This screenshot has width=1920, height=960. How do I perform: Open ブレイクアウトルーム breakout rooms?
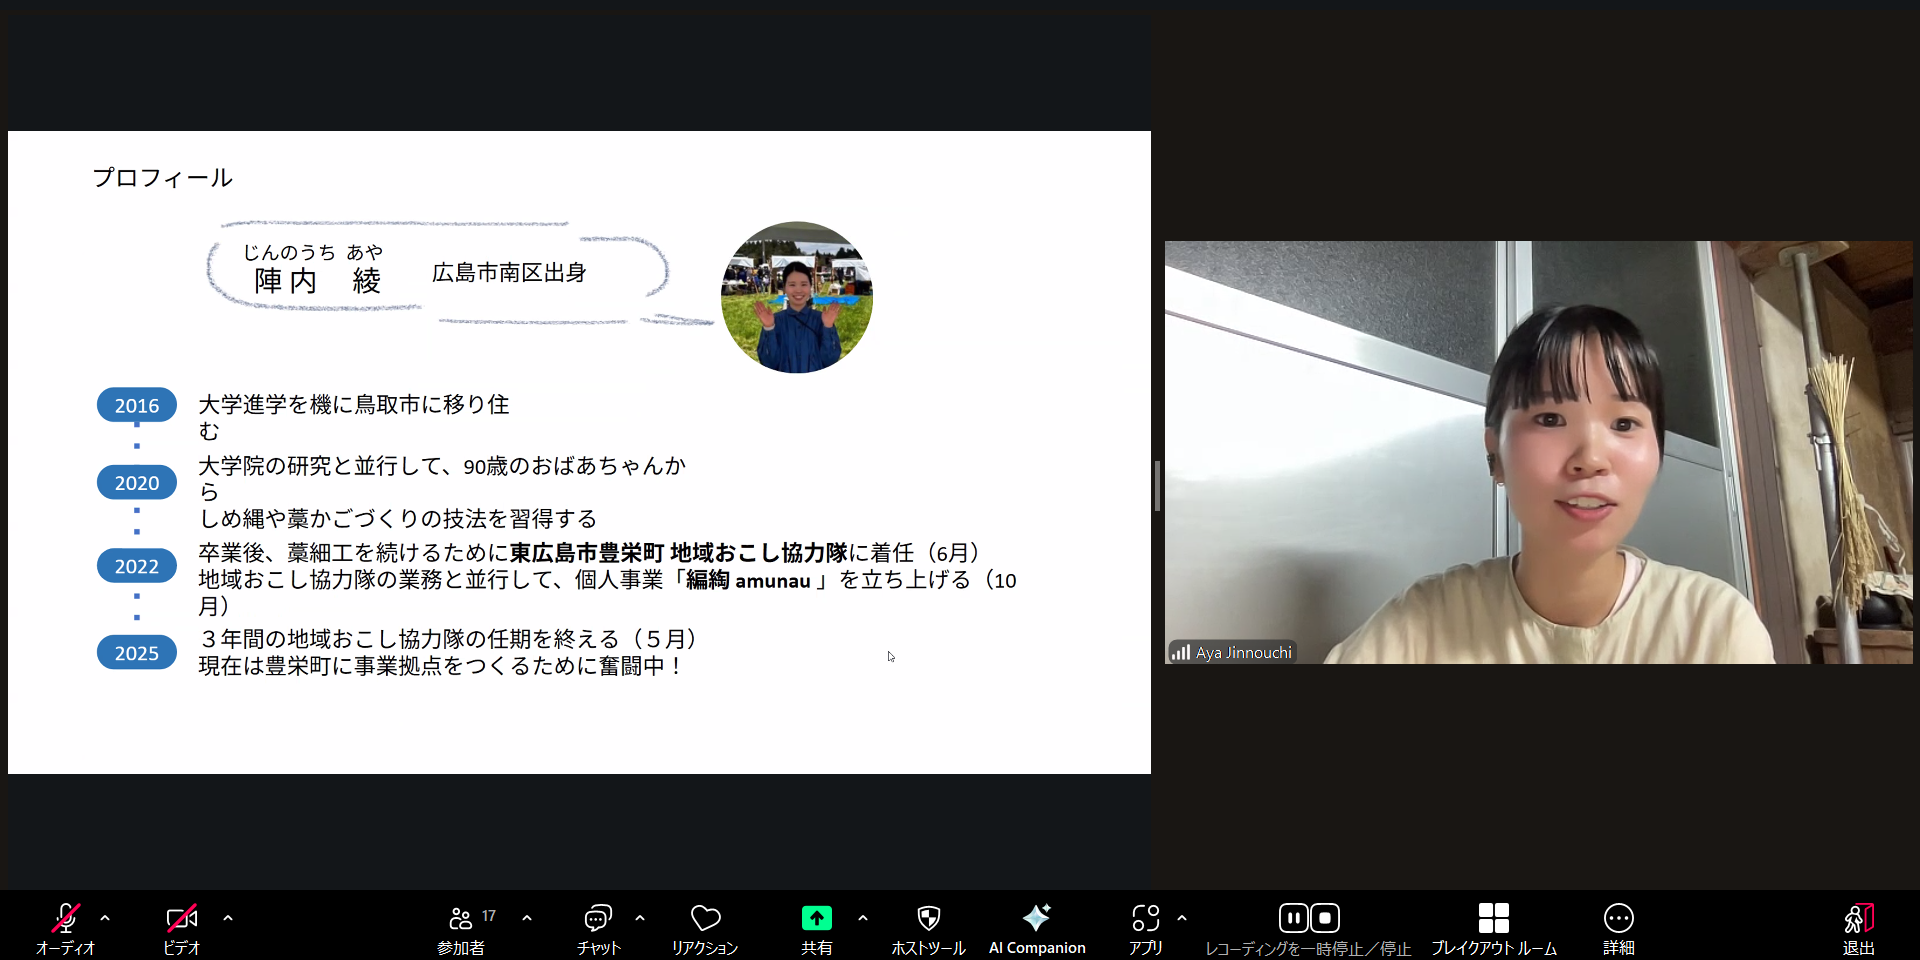coord(1493,927)
